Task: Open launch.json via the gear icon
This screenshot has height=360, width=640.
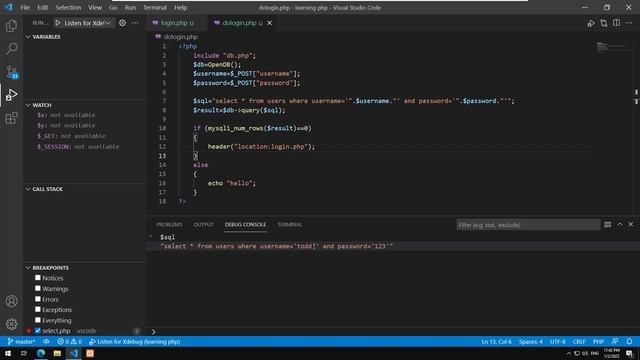Action: (122, 23)
